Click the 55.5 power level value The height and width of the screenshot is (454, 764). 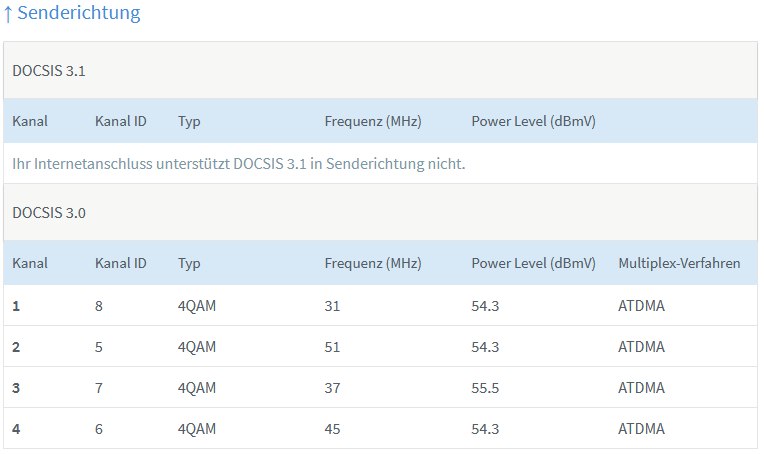point(485,388)
